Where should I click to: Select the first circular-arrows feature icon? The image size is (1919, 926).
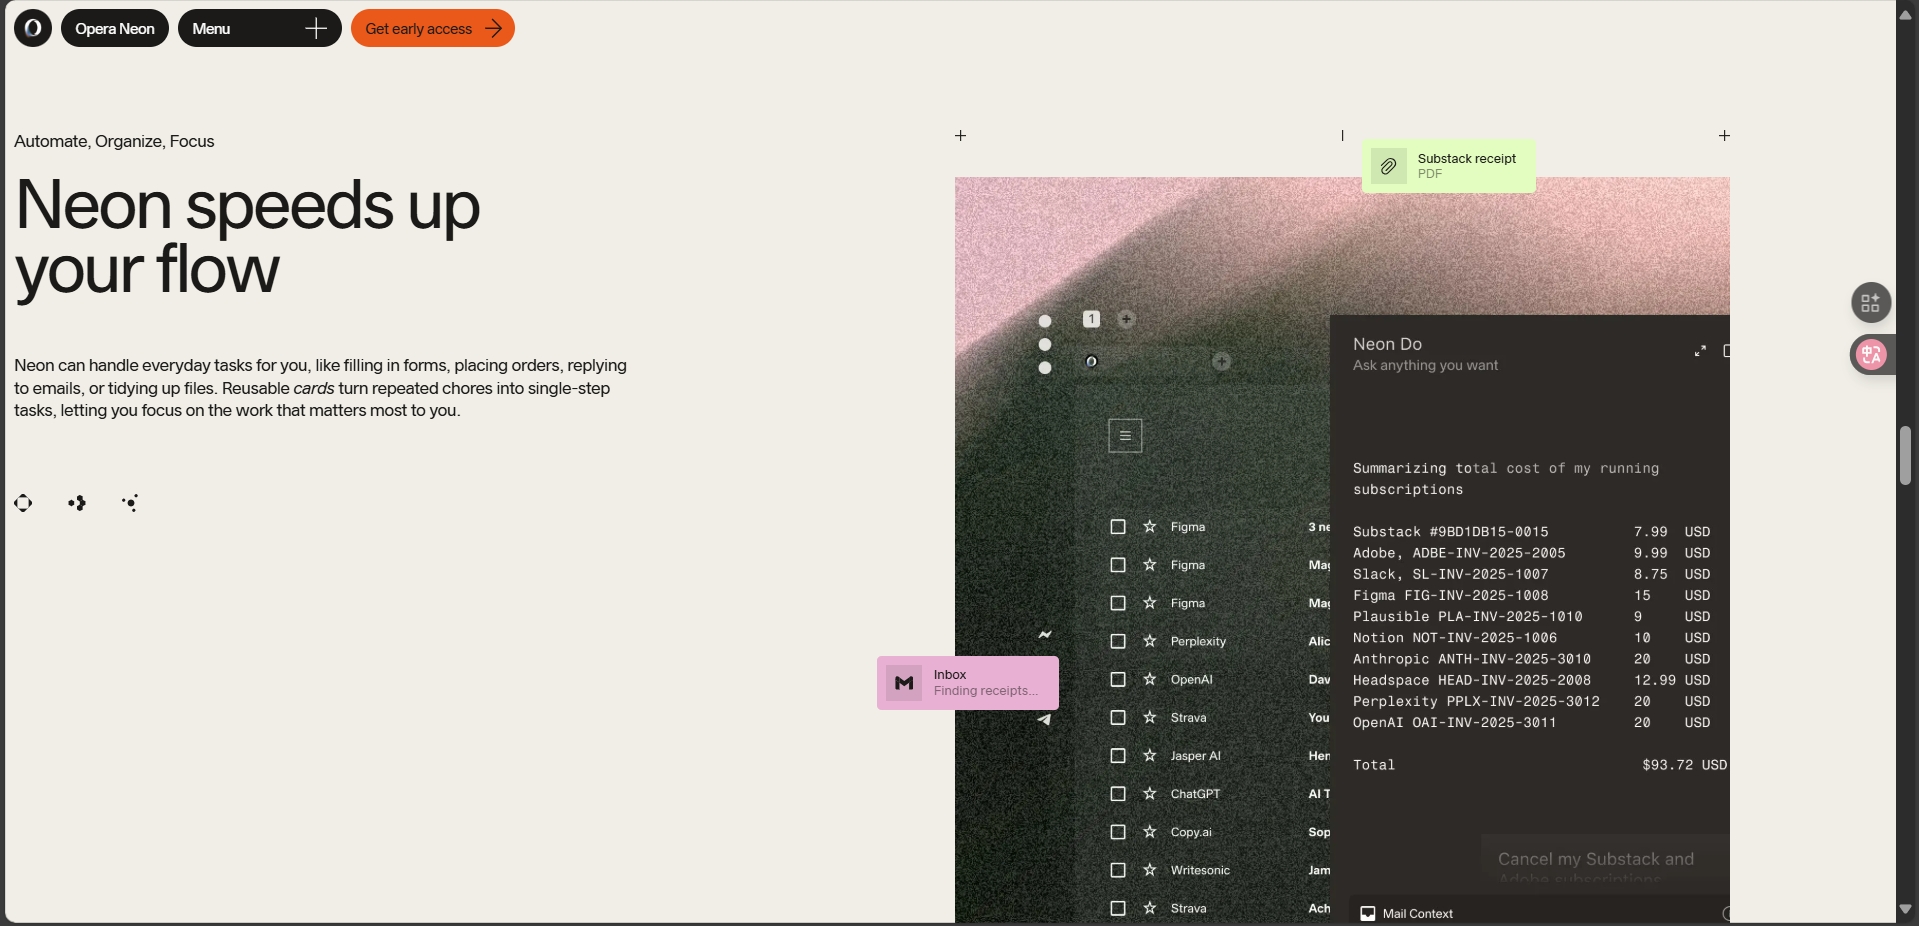coord(23,503)
